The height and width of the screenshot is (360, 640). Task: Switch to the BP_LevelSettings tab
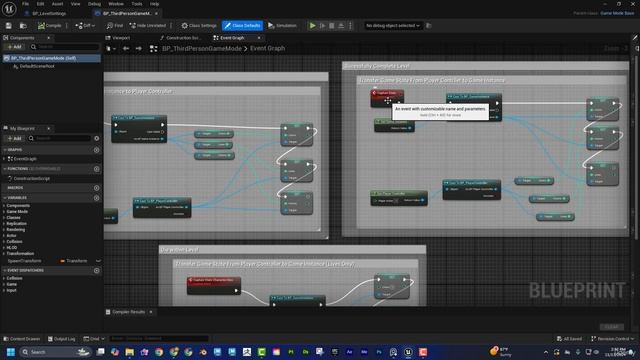(x=49, y=13)
